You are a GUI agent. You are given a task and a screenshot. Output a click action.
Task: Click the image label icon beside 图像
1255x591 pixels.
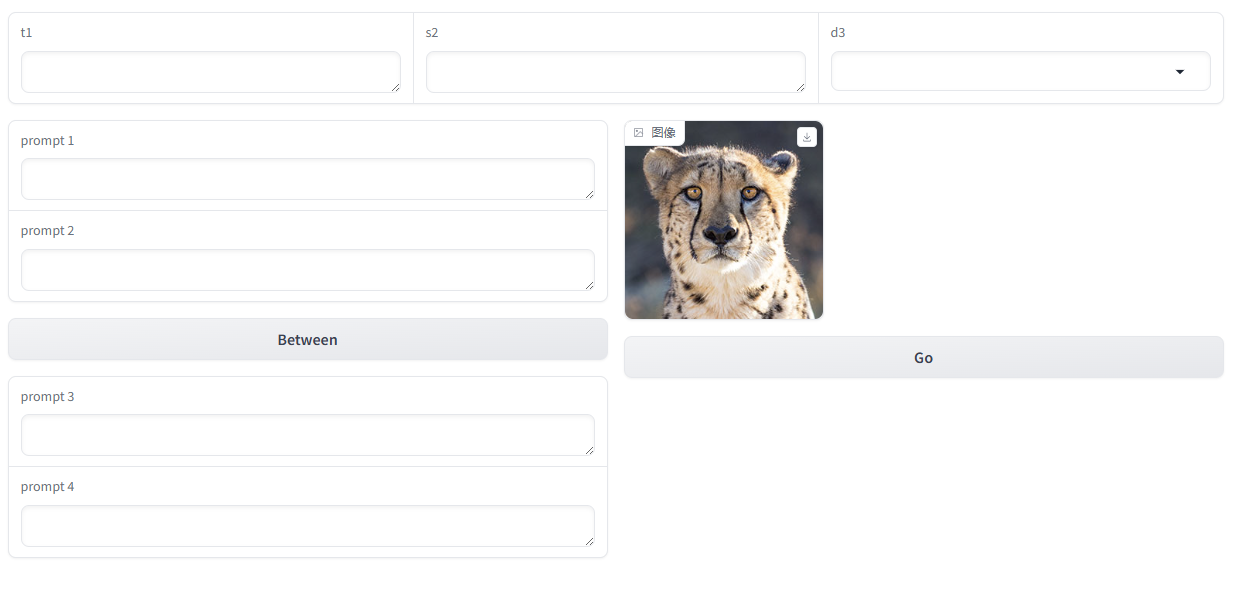pyautogui.click(x=638, y=133)
